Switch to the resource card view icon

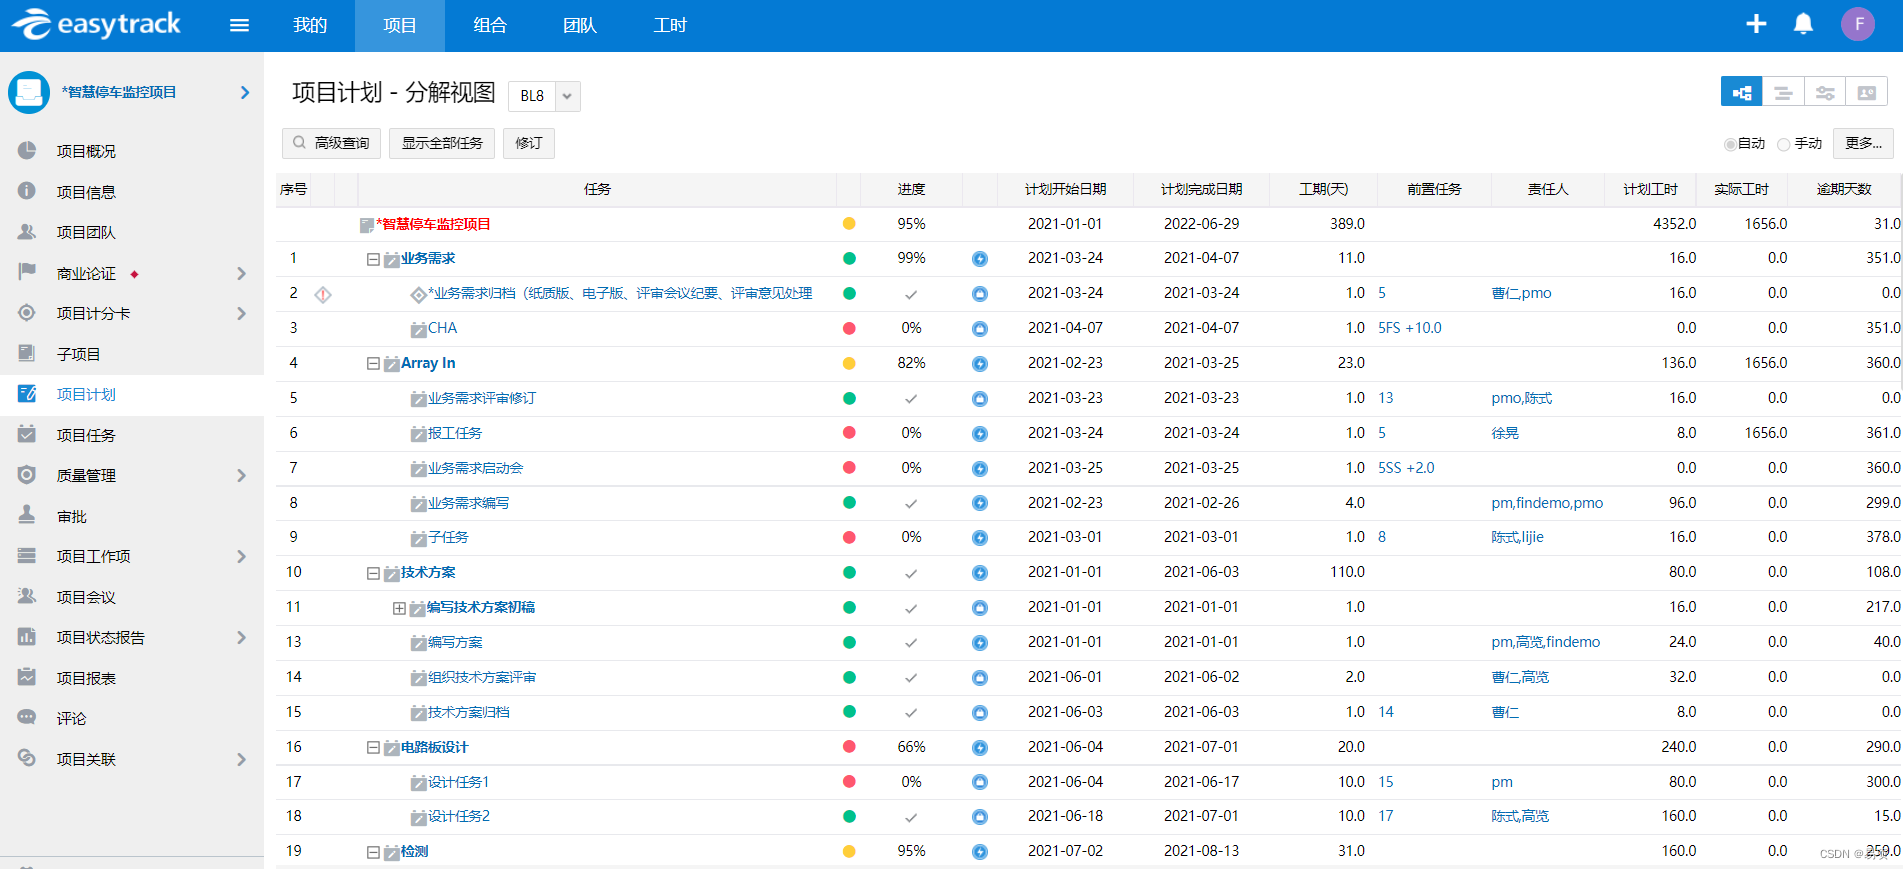pos(1866,92)
